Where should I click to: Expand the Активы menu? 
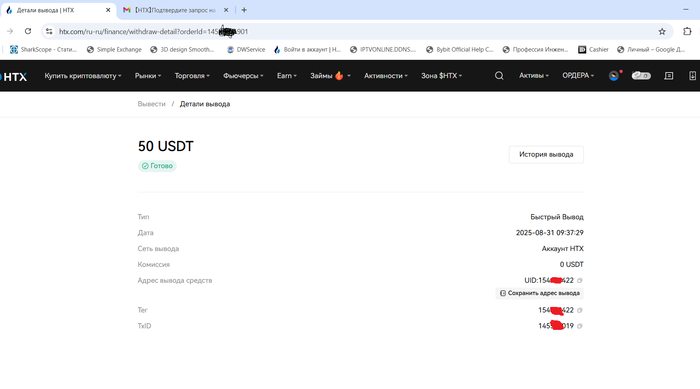pos(533,76)
